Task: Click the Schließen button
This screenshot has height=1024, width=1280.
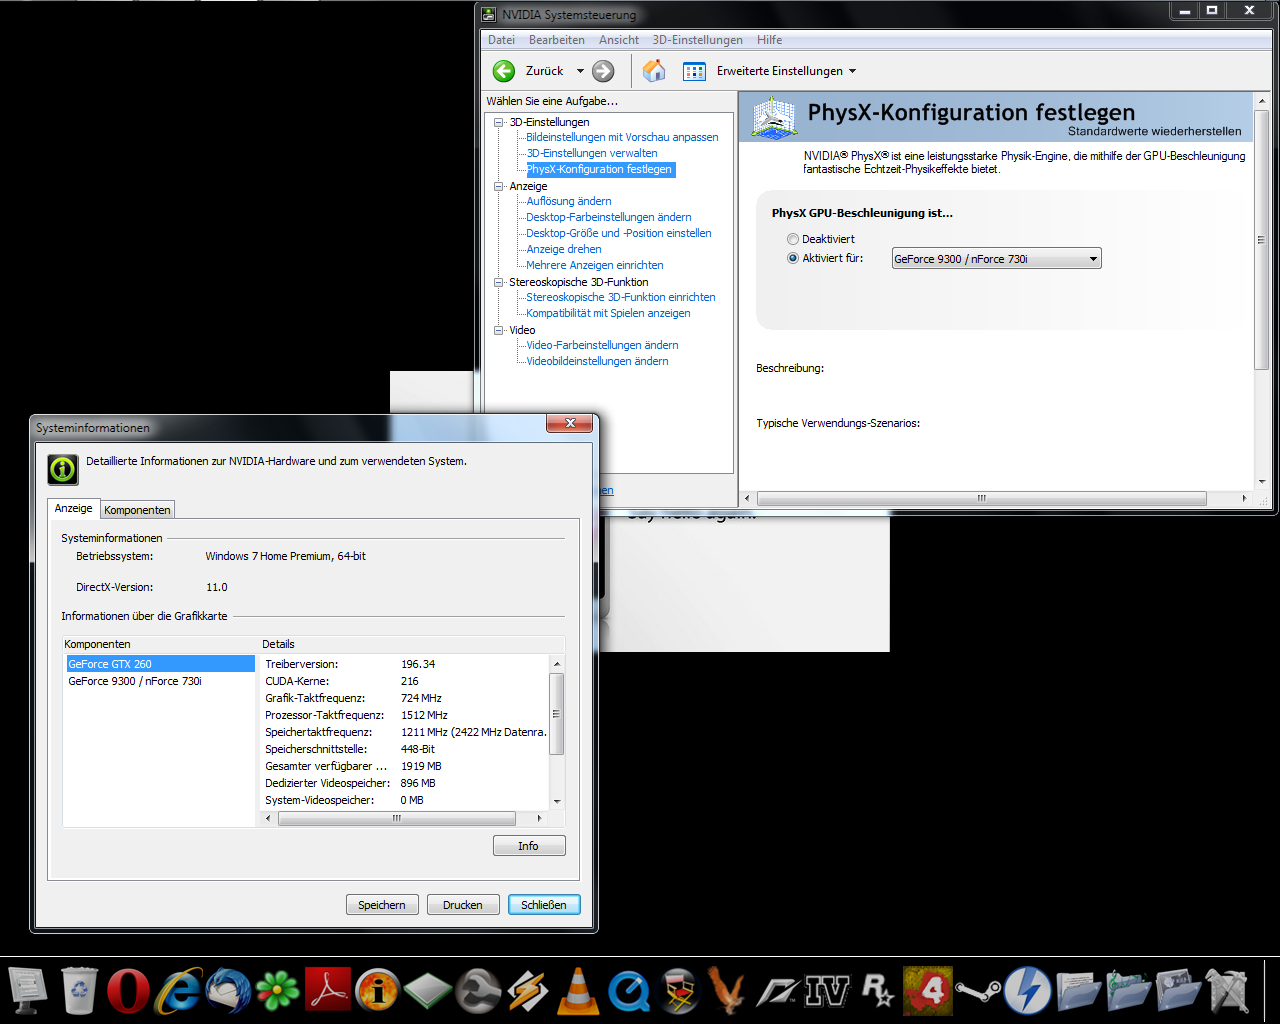Action: pyautogui.click(x=544, y=905)
